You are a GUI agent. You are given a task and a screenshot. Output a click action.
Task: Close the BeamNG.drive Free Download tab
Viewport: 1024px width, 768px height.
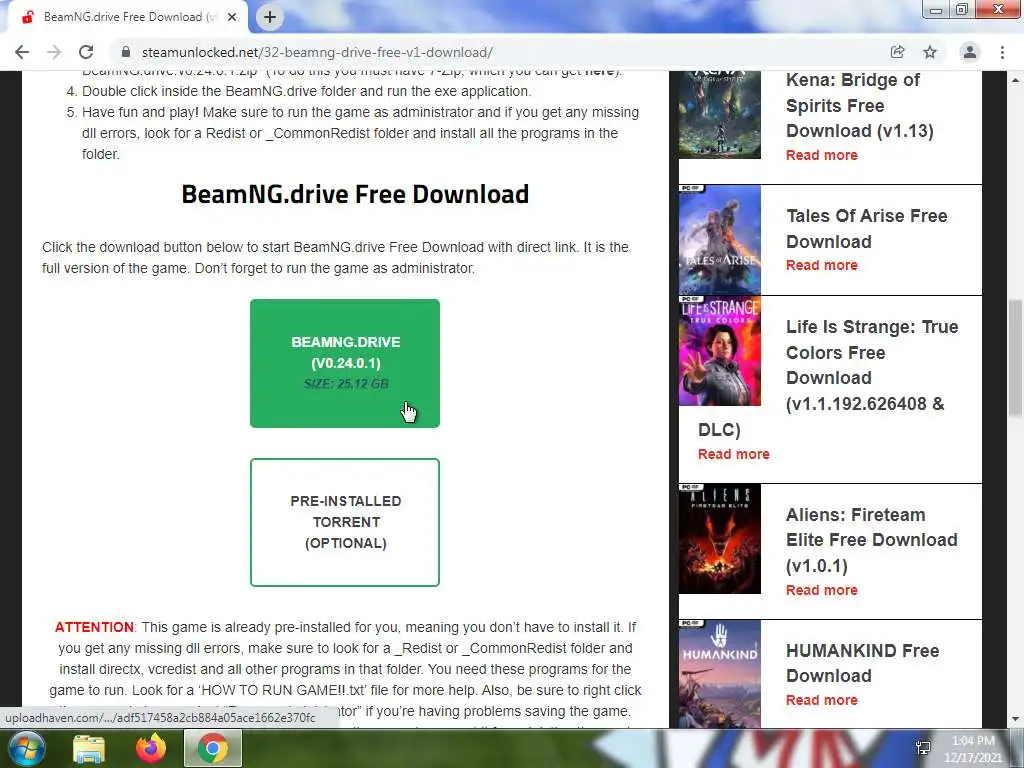tap(232, 17)
